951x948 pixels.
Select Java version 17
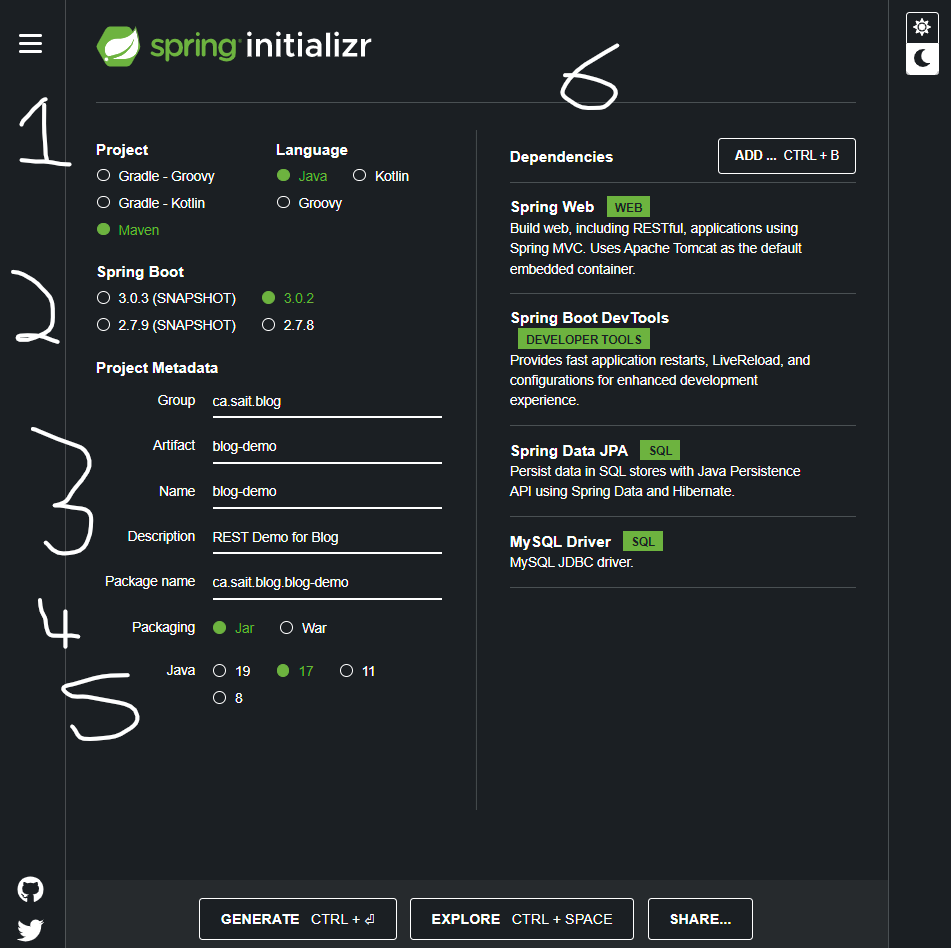click(x=295, y=671)
